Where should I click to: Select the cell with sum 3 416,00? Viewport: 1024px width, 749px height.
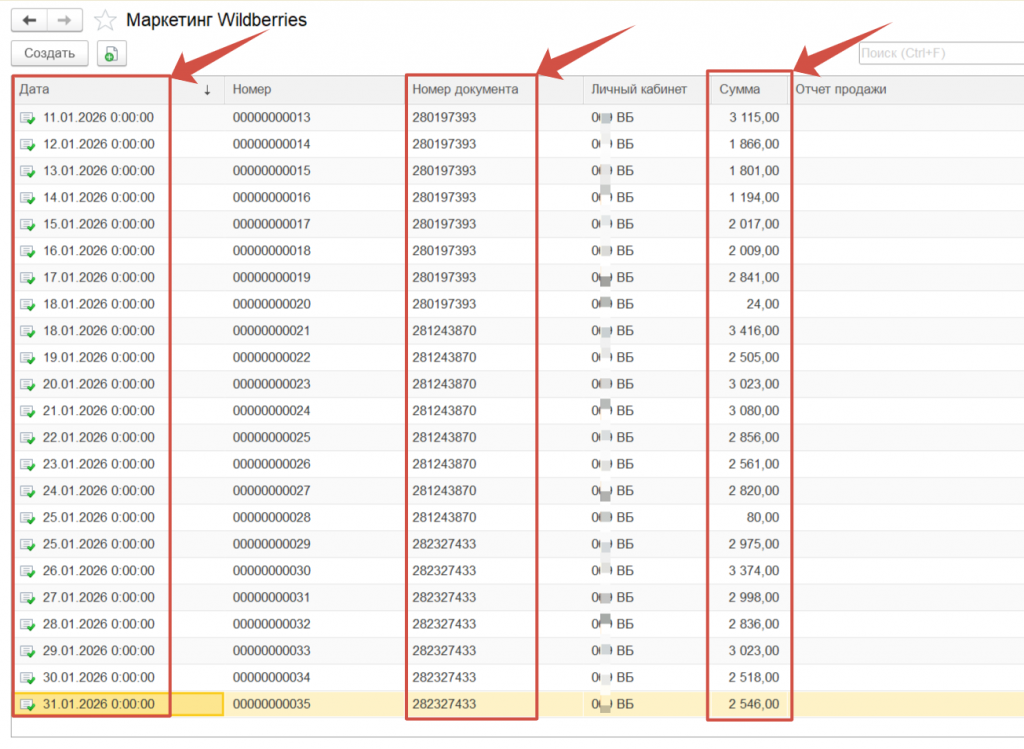pyautogui.click(x=754, y=331)
